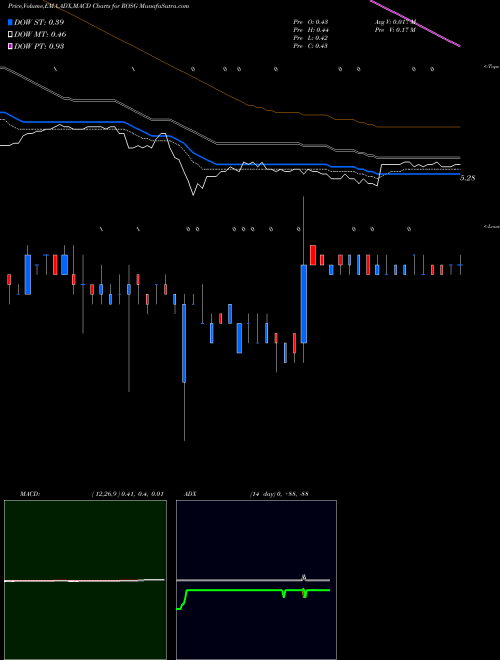The height and width of the screenshot is (660, 500).
Task: Select the 'DOW ST: 0.39' legend text
Action: point(39,22)
